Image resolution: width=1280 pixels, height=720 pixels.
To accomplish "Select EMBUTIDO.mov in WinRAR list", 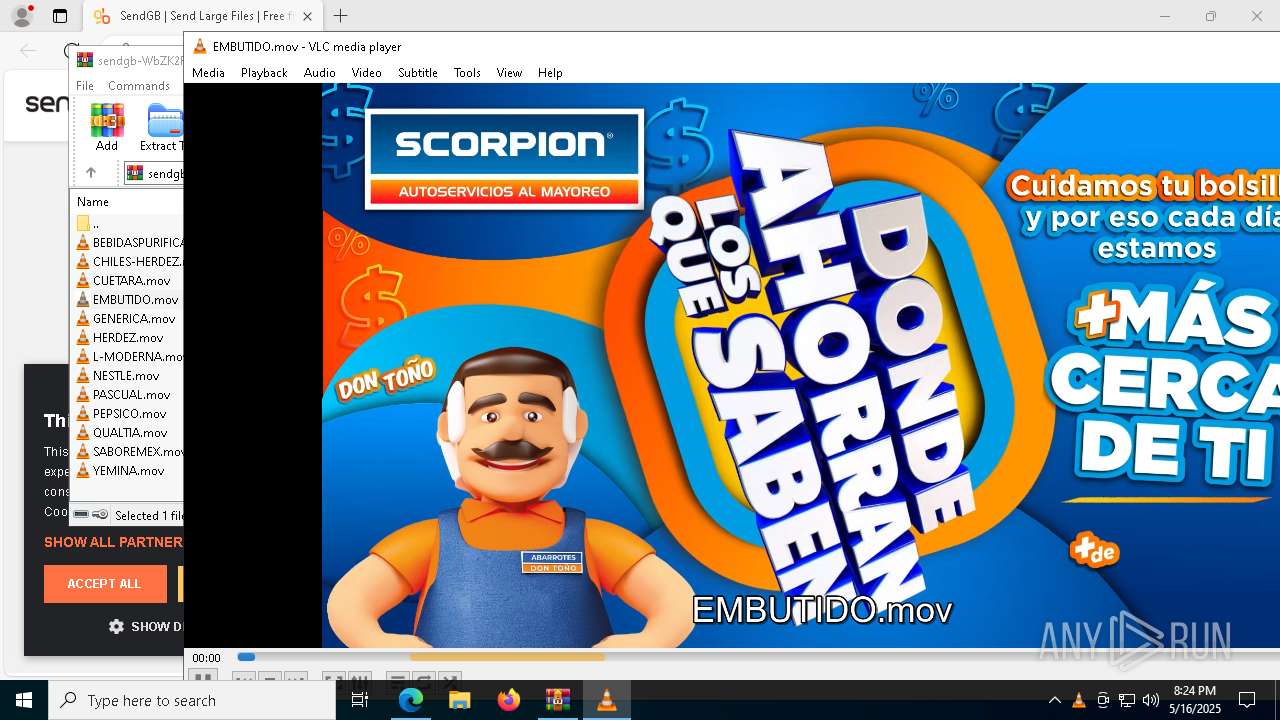I will click(130, 299).
